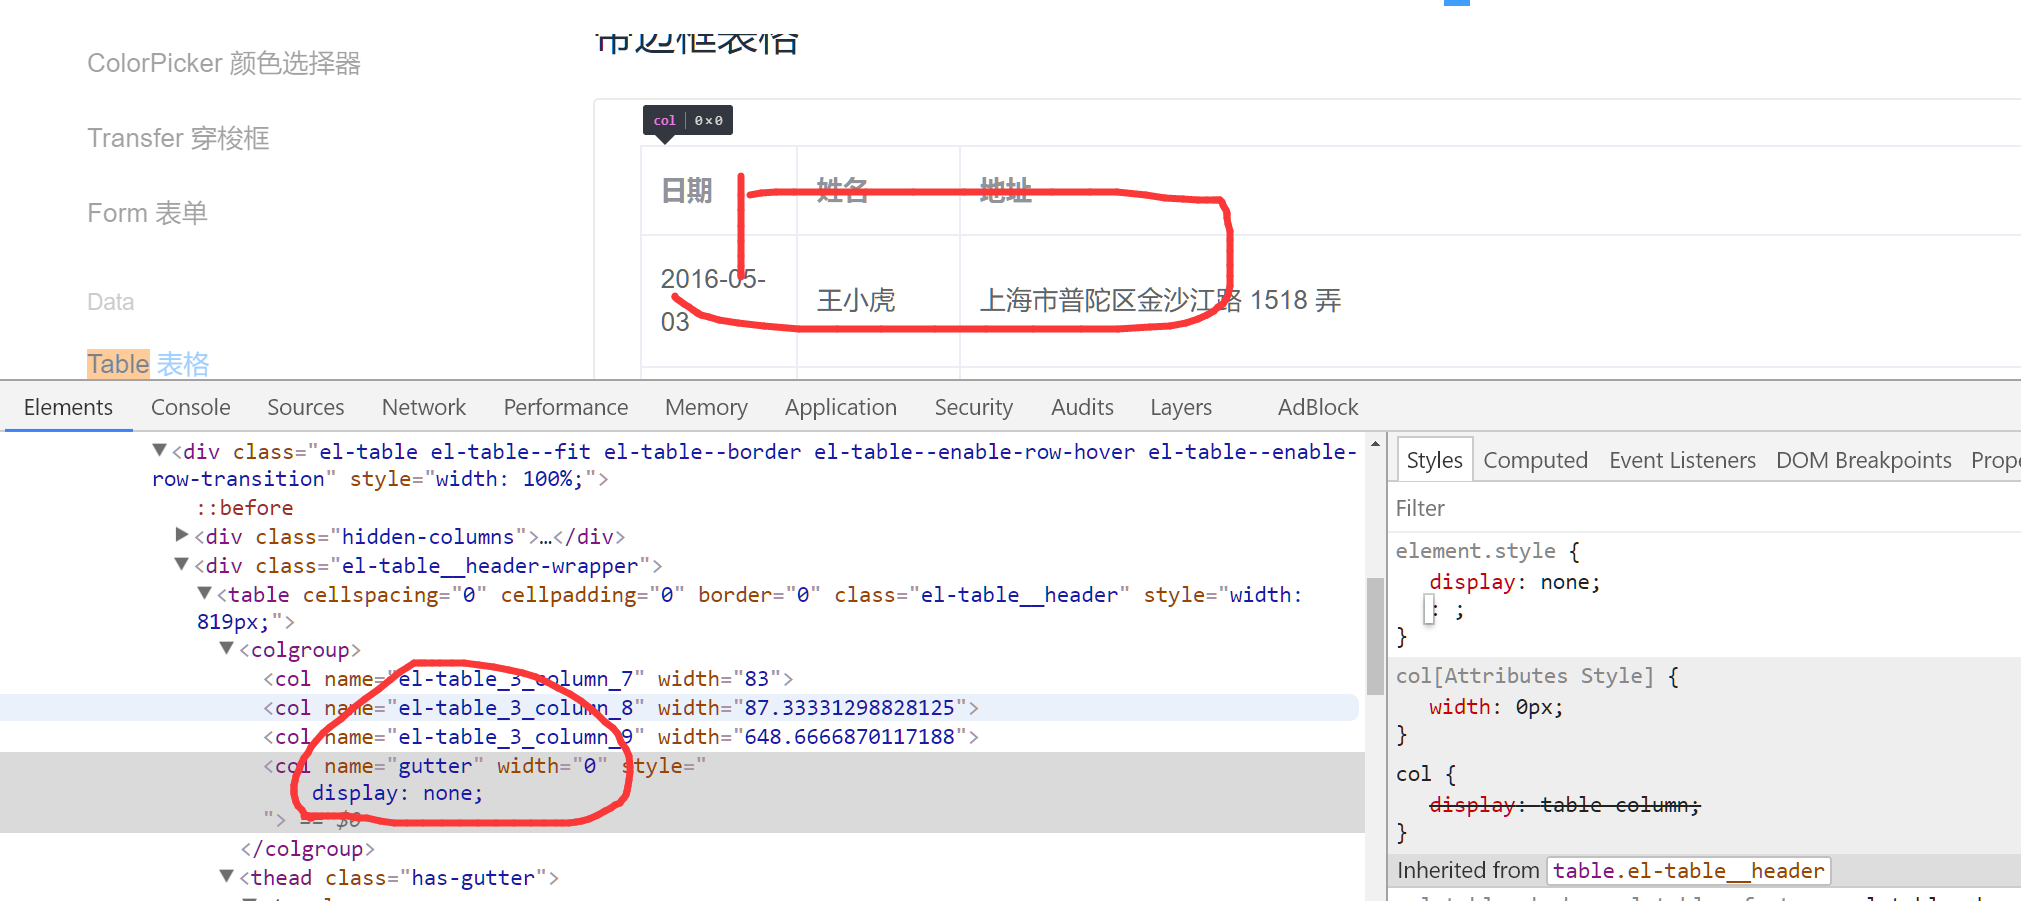This screenshot has height=901, width=2021.
Task: Open DOM Breakpoints tab
Action: pyautogui.click(x=1863, y=460)
